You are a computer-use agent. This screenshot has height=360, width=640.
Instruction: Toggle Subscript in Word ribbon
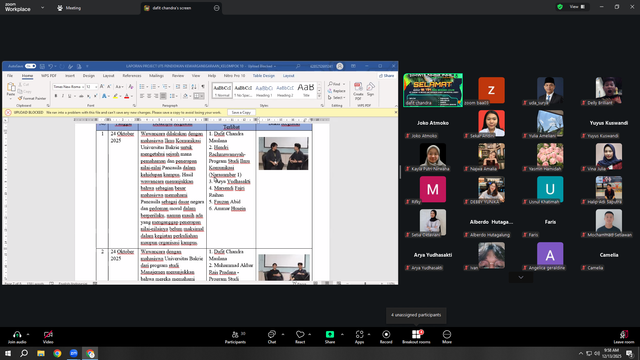click(89, 96)
